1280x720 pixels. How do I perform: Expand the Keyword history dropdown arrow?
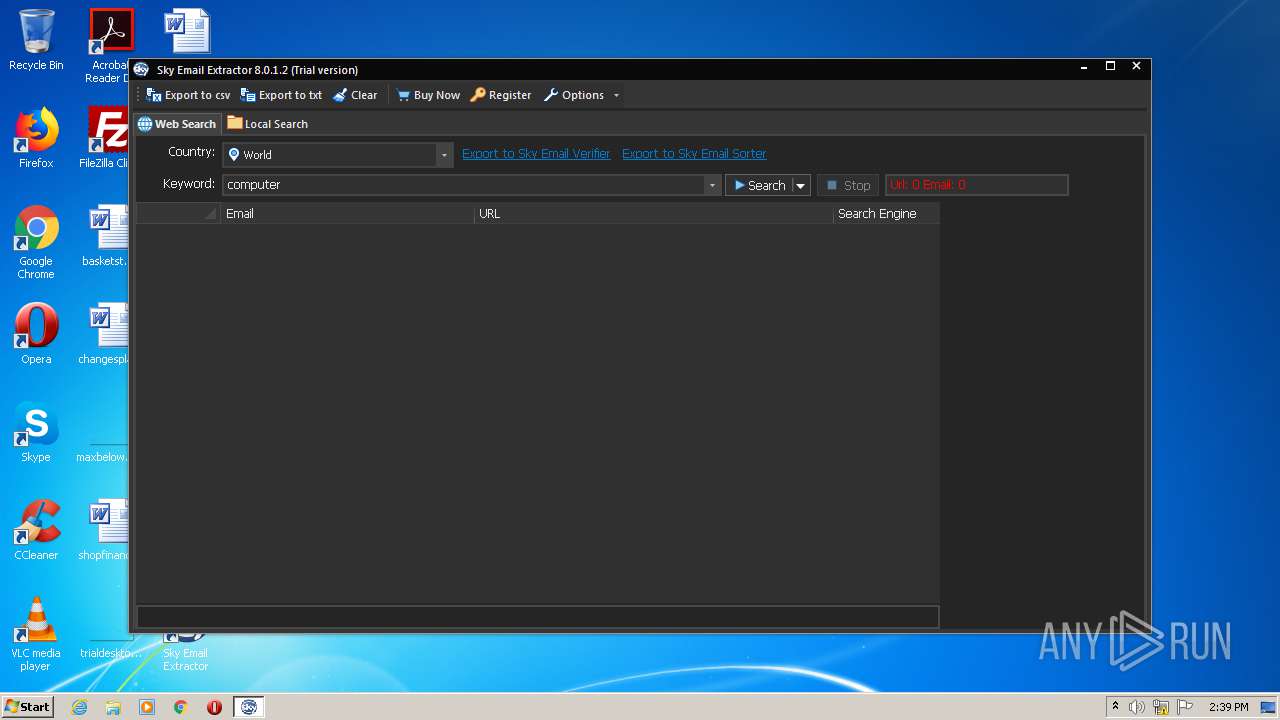tap(712, 185)
